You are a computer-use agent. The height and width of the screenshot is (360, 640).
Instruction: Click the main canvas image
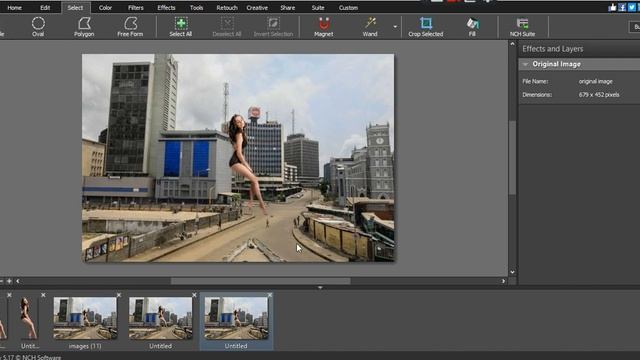coord(238,158)
